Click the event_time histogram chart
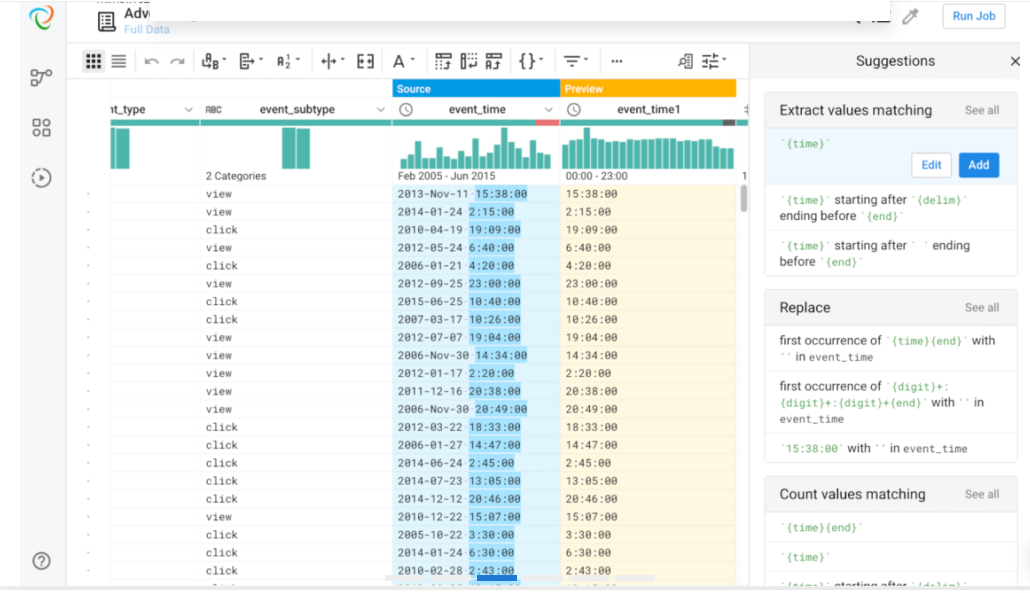 [476, 152]
